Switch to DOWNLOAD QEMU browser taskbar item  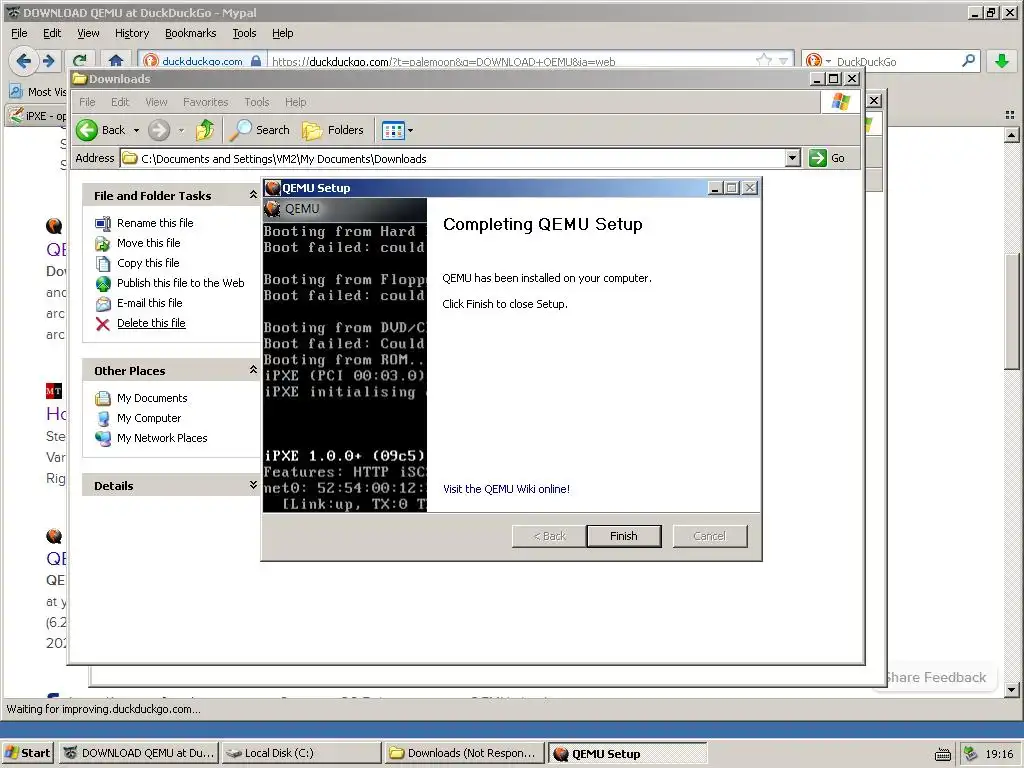coord(139,753)
